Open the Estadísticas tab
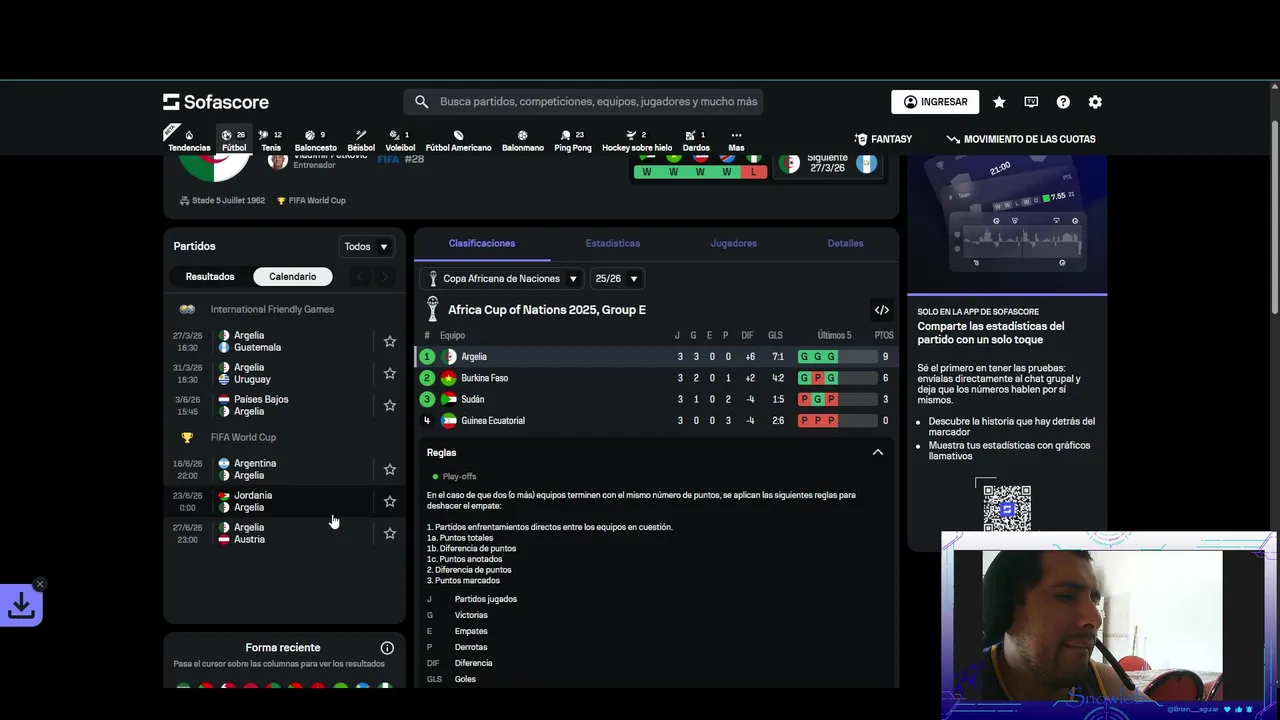 point(613,243)
